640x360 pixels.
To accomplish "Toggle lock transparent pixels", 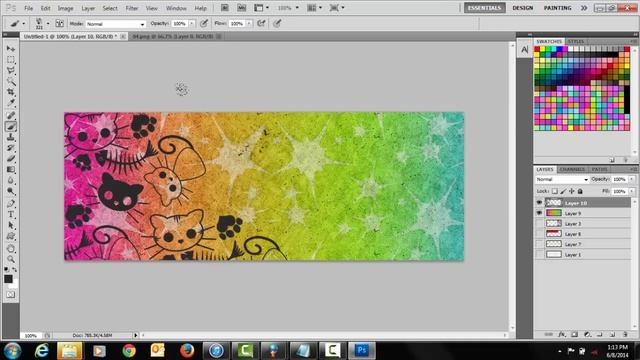I will 555,191.
